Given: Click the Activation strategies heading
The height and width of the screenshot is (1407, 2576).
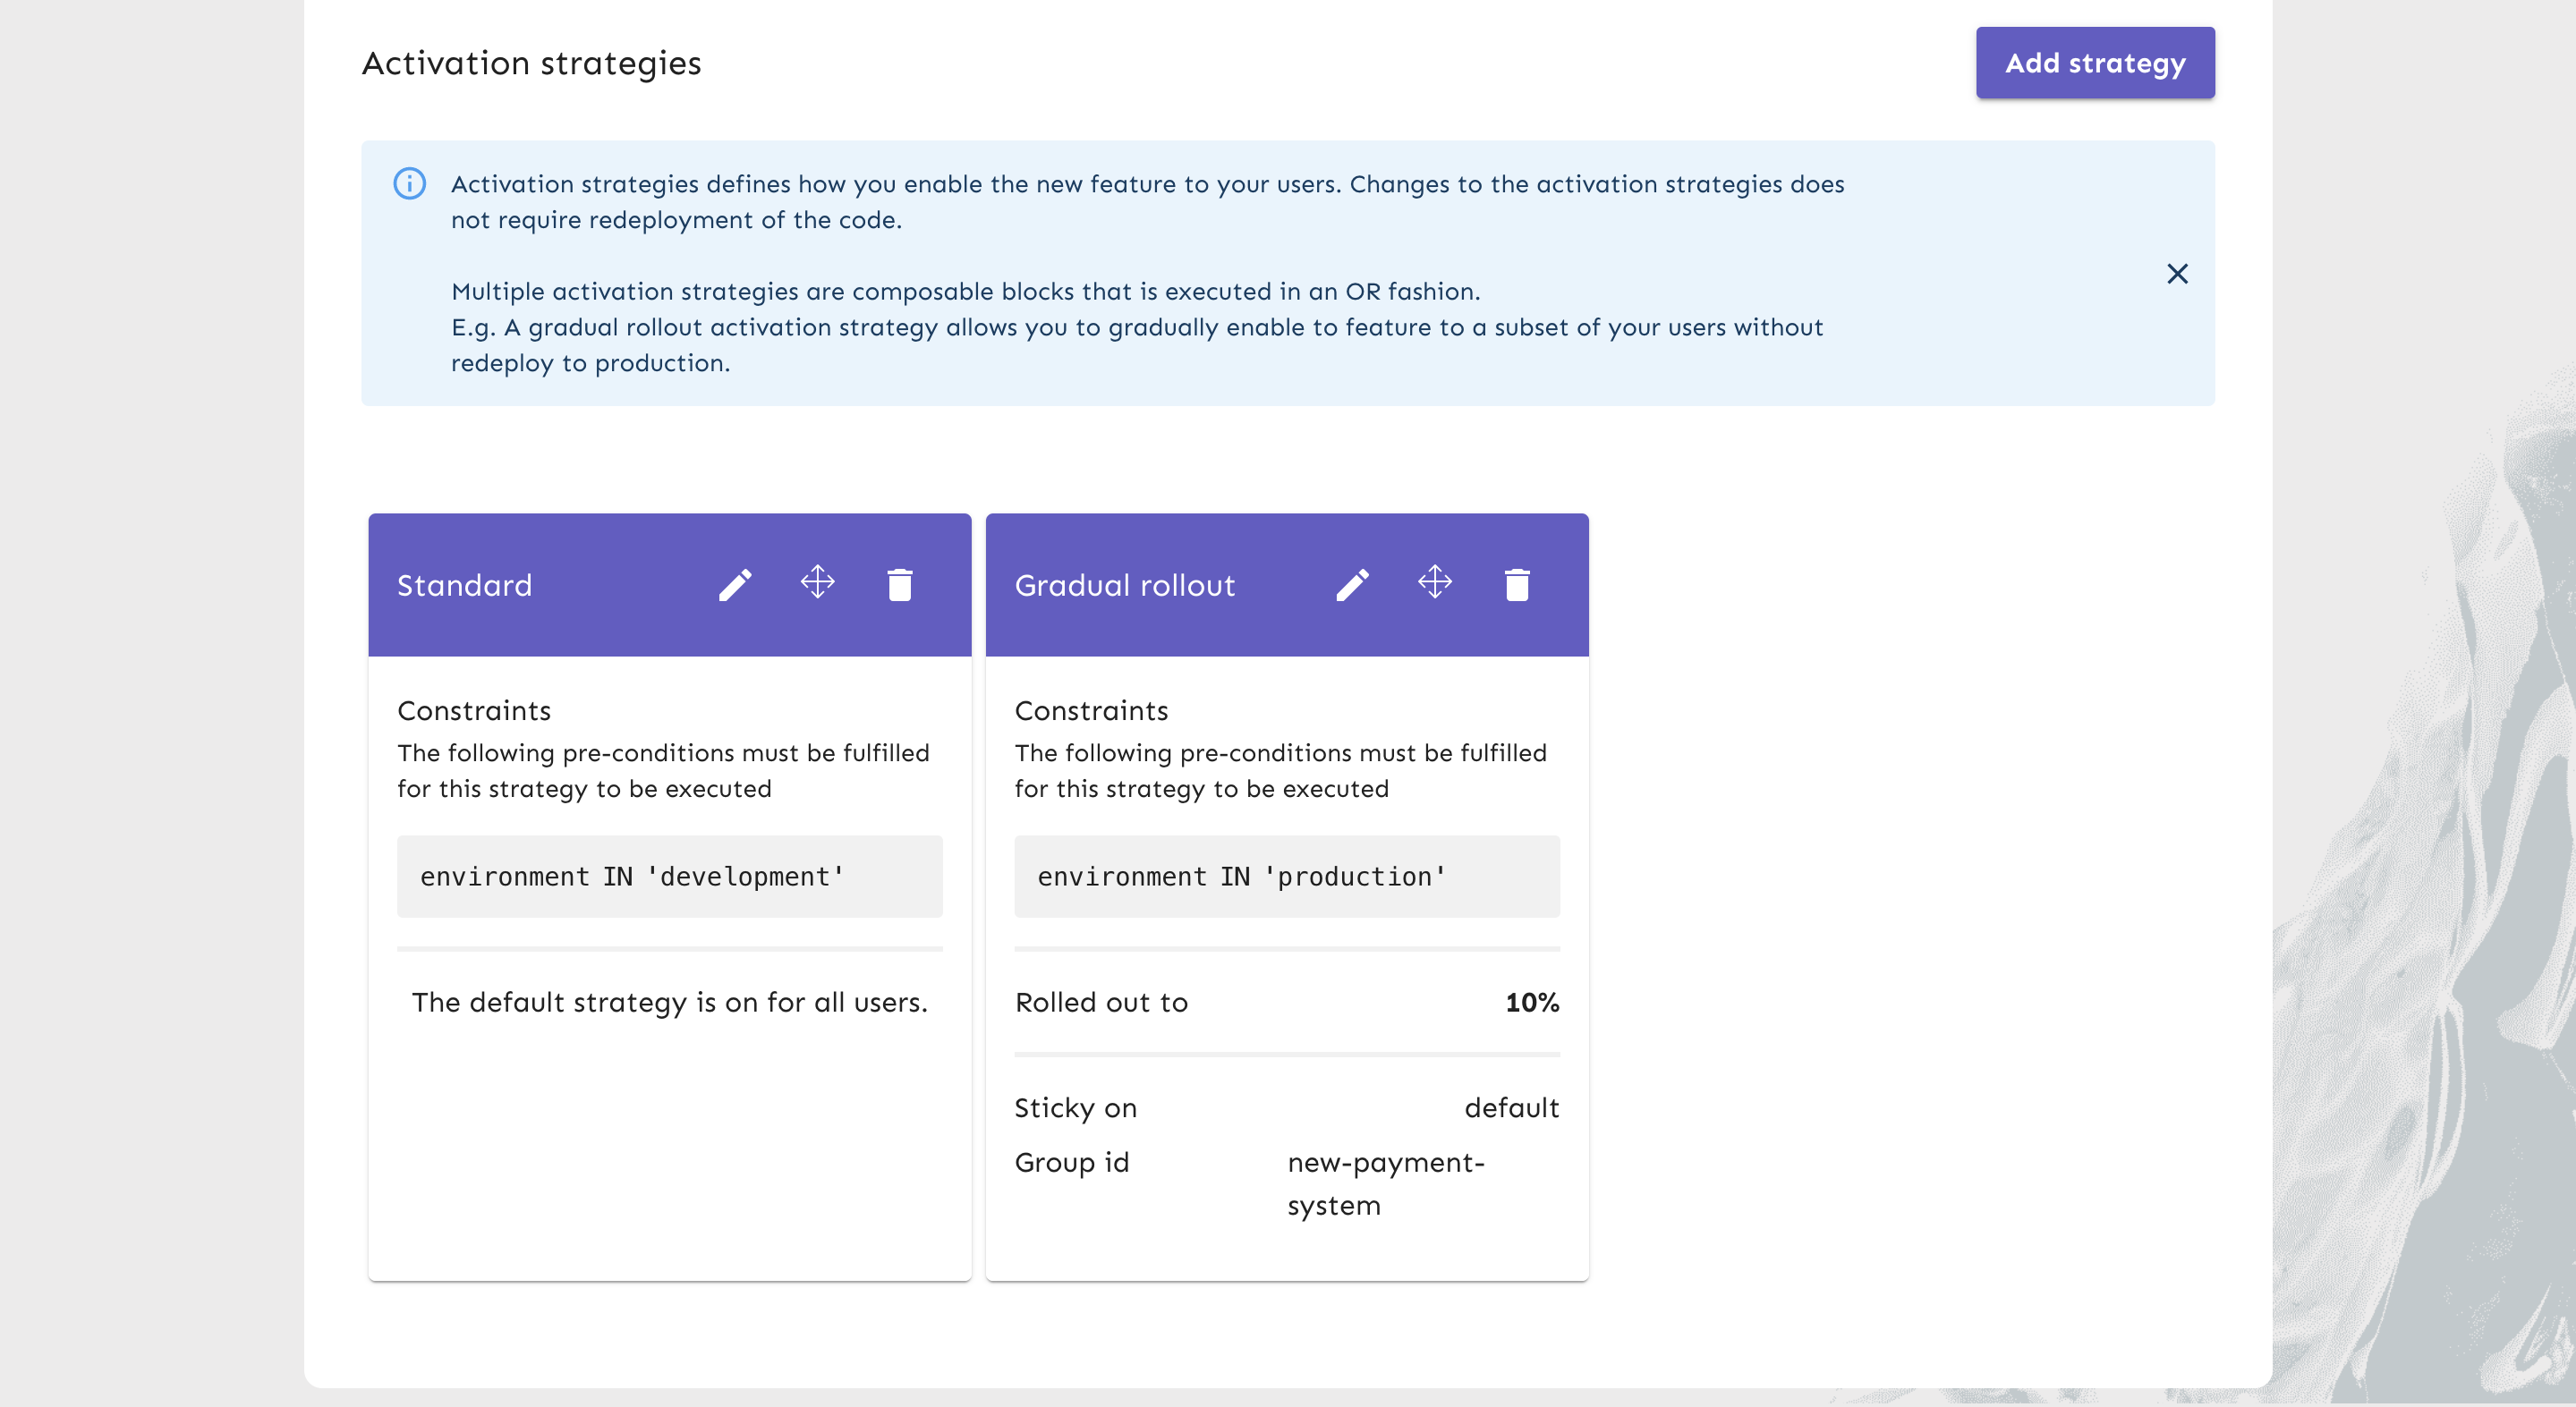Looking at the screenshot, I should click(532, 63).
